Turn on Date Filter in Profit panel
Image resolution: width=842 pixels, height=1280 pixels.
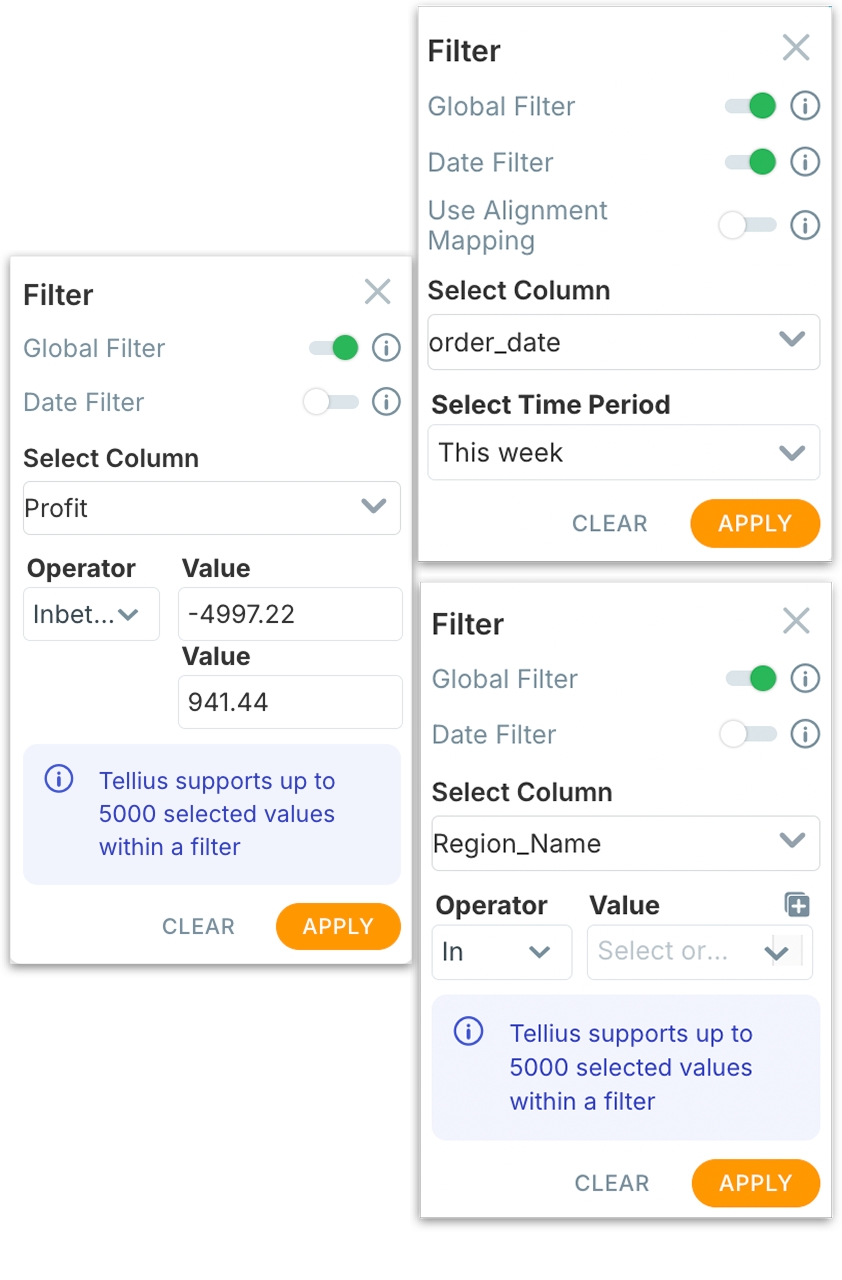click(331, 402)
